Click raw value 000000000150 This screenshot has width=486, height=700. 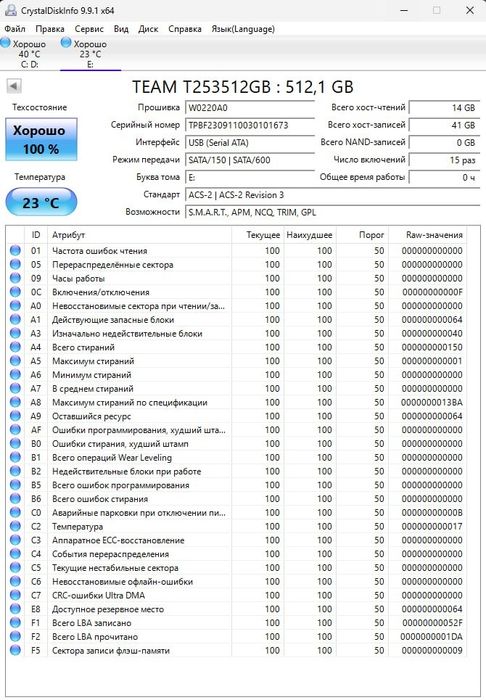click(x=432, y=347)
